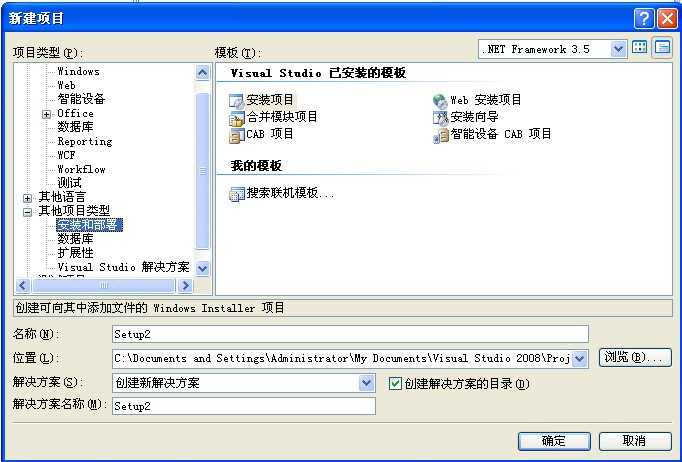Expand the Office tree node
Viewport: 682px width, 462px height.
[x=47, y=114]
